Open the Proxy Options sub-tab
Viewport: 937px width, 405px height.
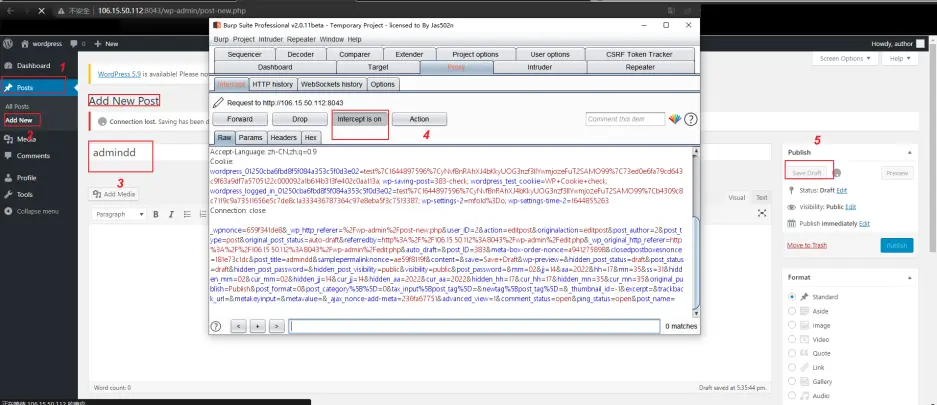pos(382,84)
